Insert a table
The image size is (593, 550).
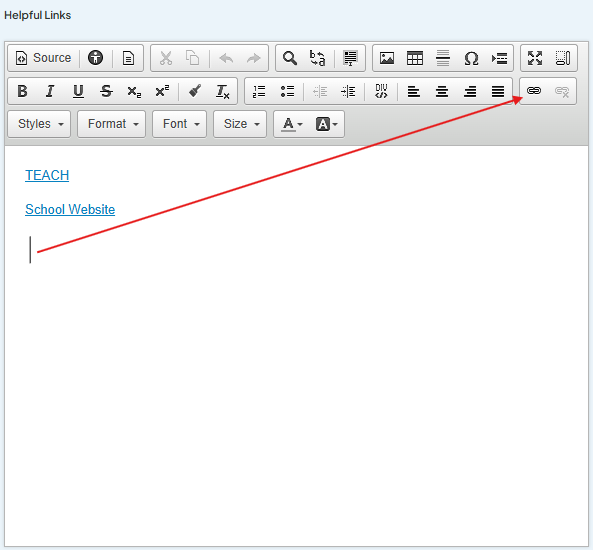tap(415, 58)
